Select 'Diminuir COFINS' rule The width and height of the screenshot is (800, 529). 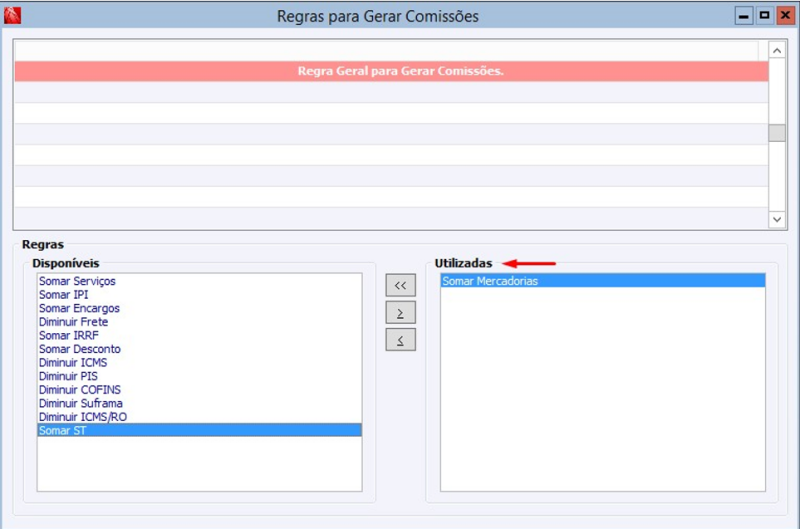(x=199, y=390)
